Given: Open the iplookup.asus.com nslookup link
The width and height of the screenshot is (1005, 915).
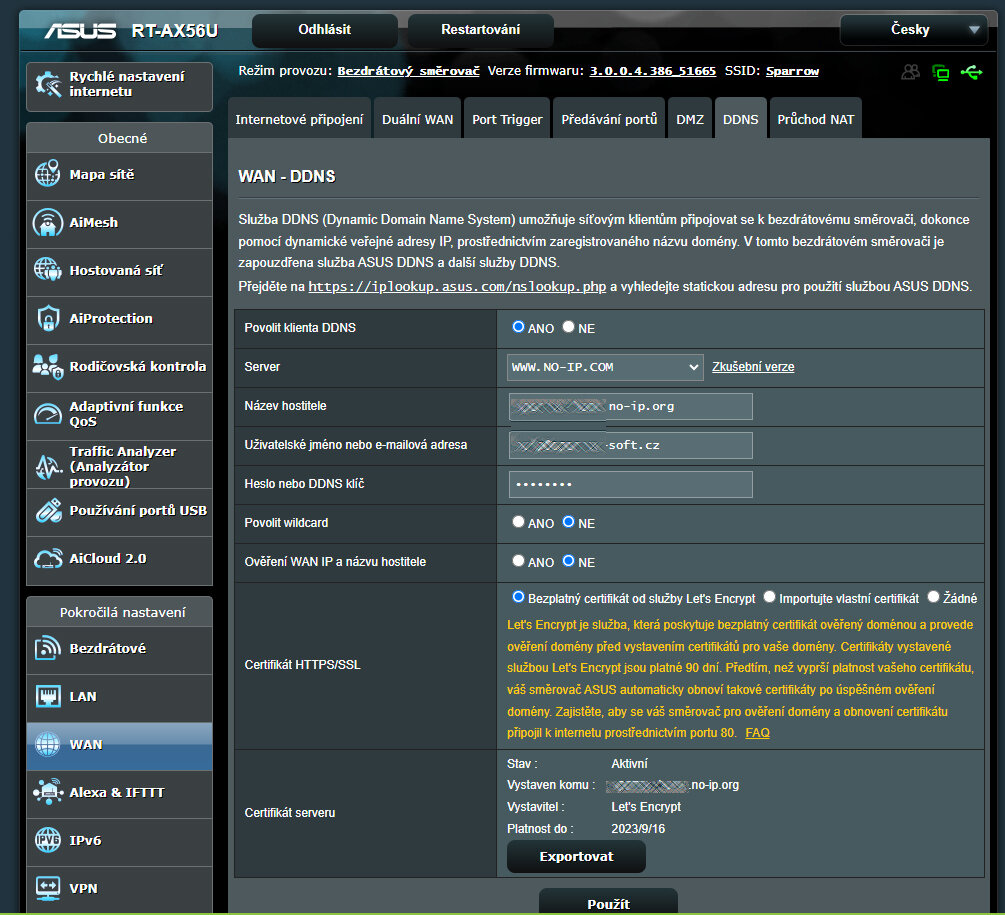Looking at the screenshot, I should [457, 286].
